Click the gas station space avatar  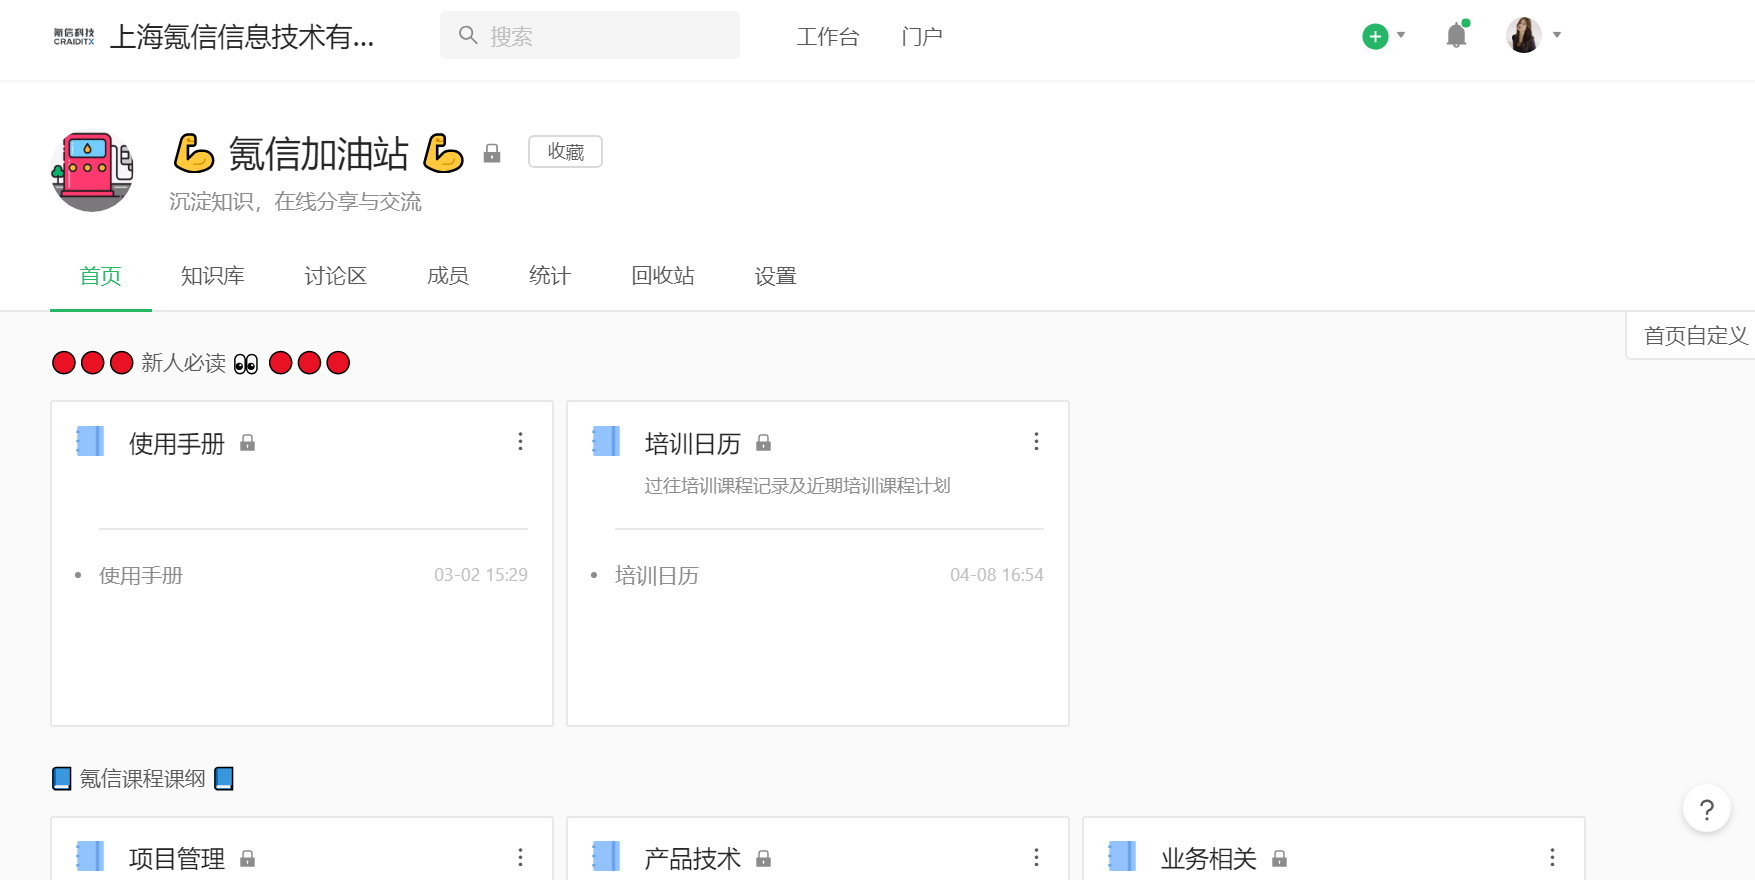pos(92,171)
